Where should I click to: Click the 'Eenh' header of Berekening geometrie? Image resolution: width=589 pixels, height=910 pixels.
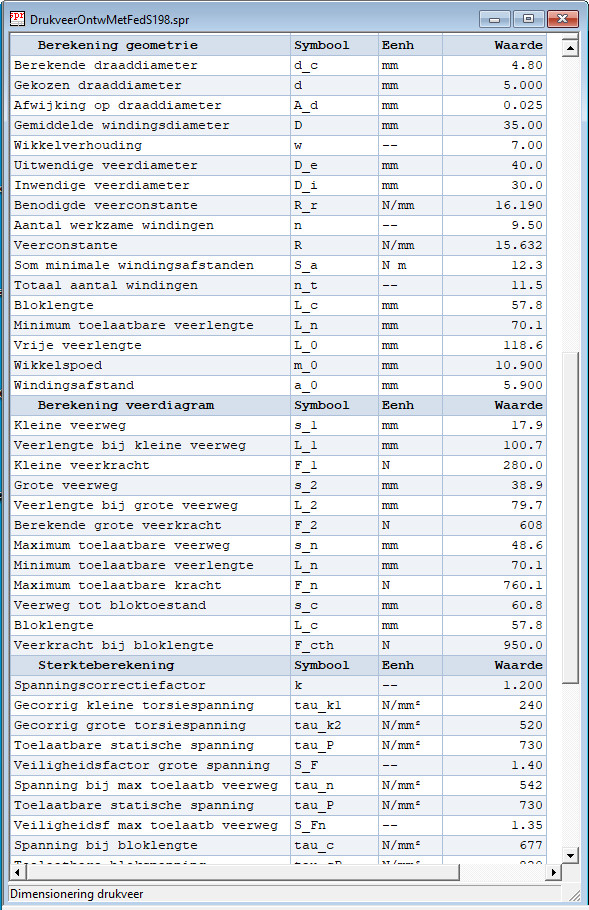(x=398, y=45)
